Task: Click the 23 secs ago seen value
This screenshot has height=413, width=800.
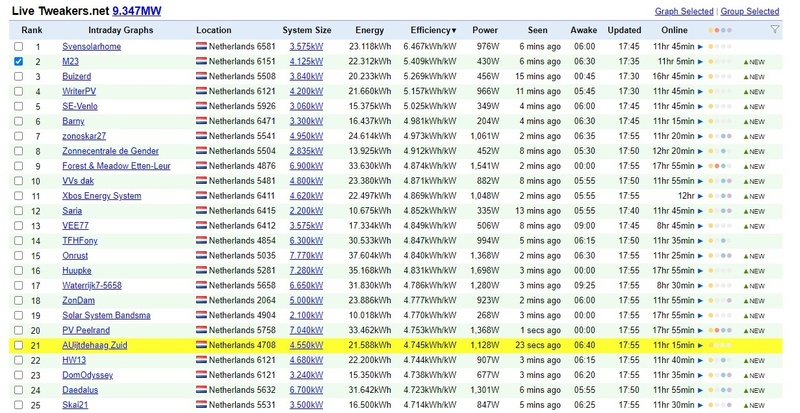Action: (538, 345)
